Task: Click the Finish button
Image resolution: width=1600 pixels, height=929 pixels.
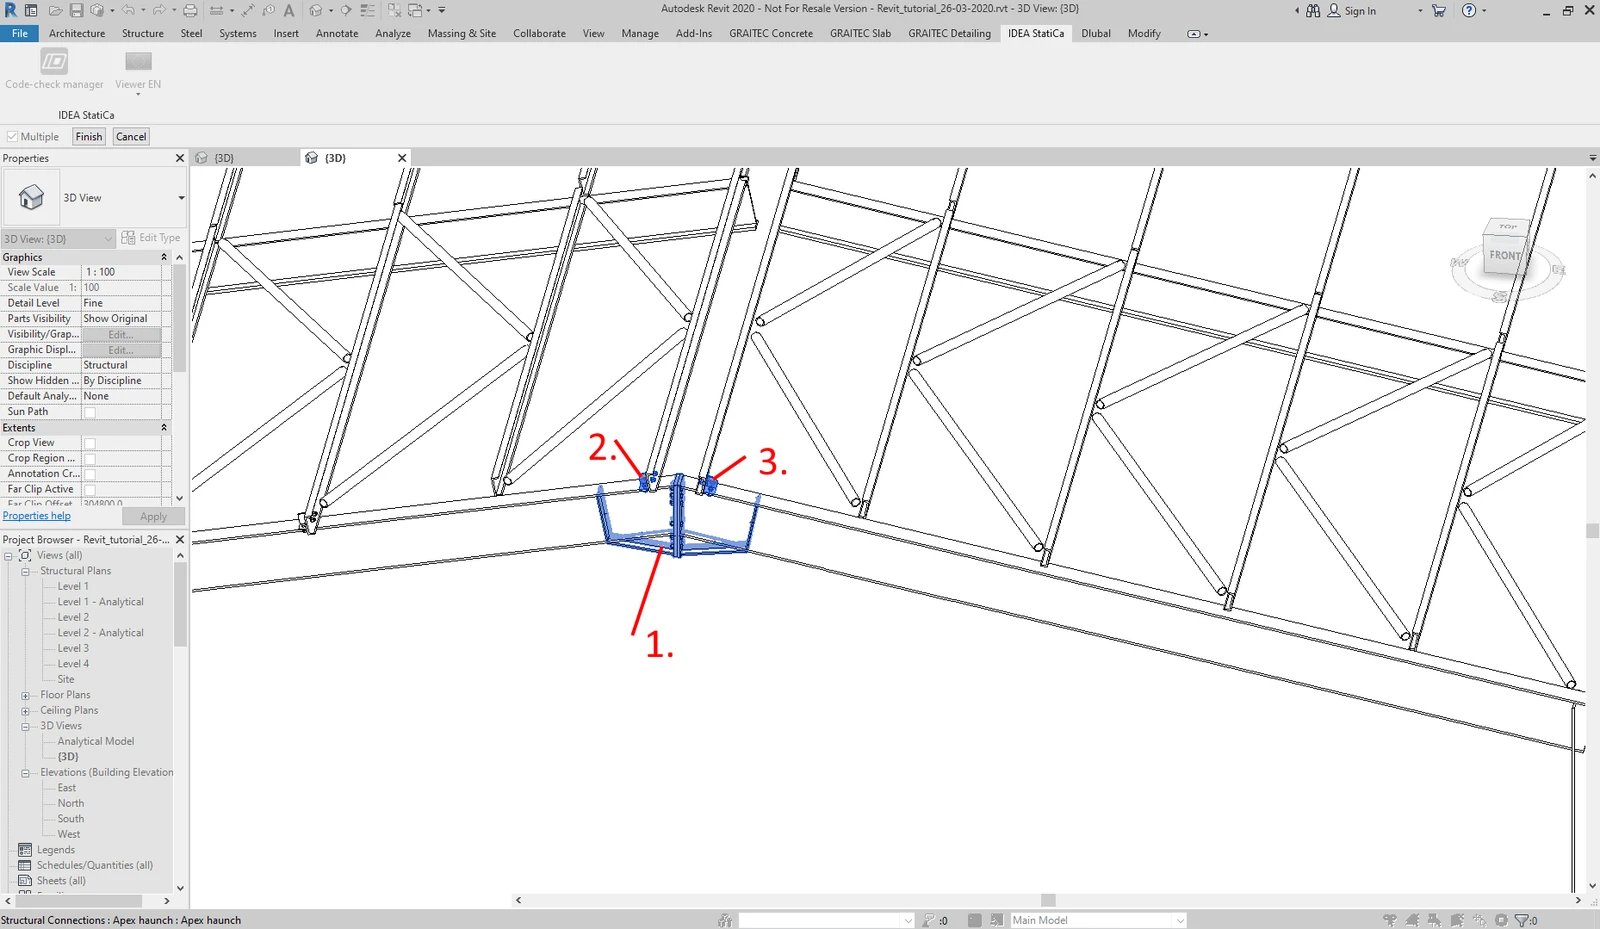Action: tap(89, 137)
